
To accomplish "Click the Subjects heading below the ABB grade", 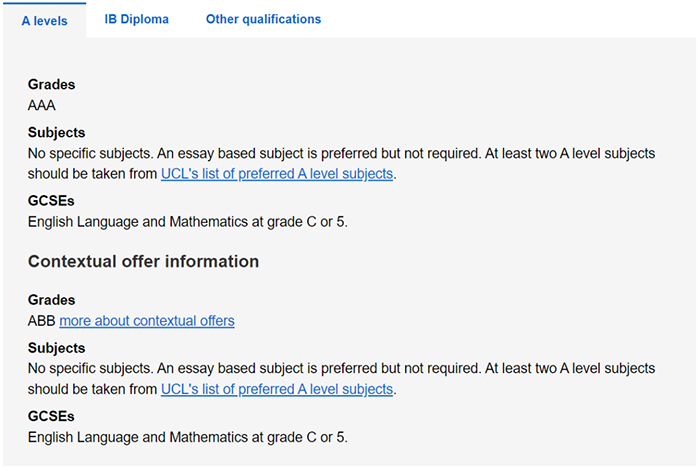I will tap(56, 348).
